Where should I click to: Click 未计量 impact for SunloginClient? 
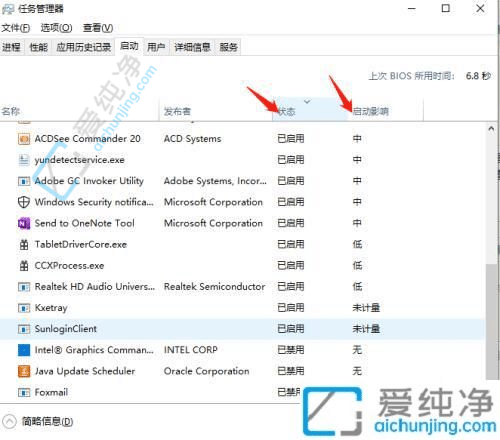coord(366,329)
